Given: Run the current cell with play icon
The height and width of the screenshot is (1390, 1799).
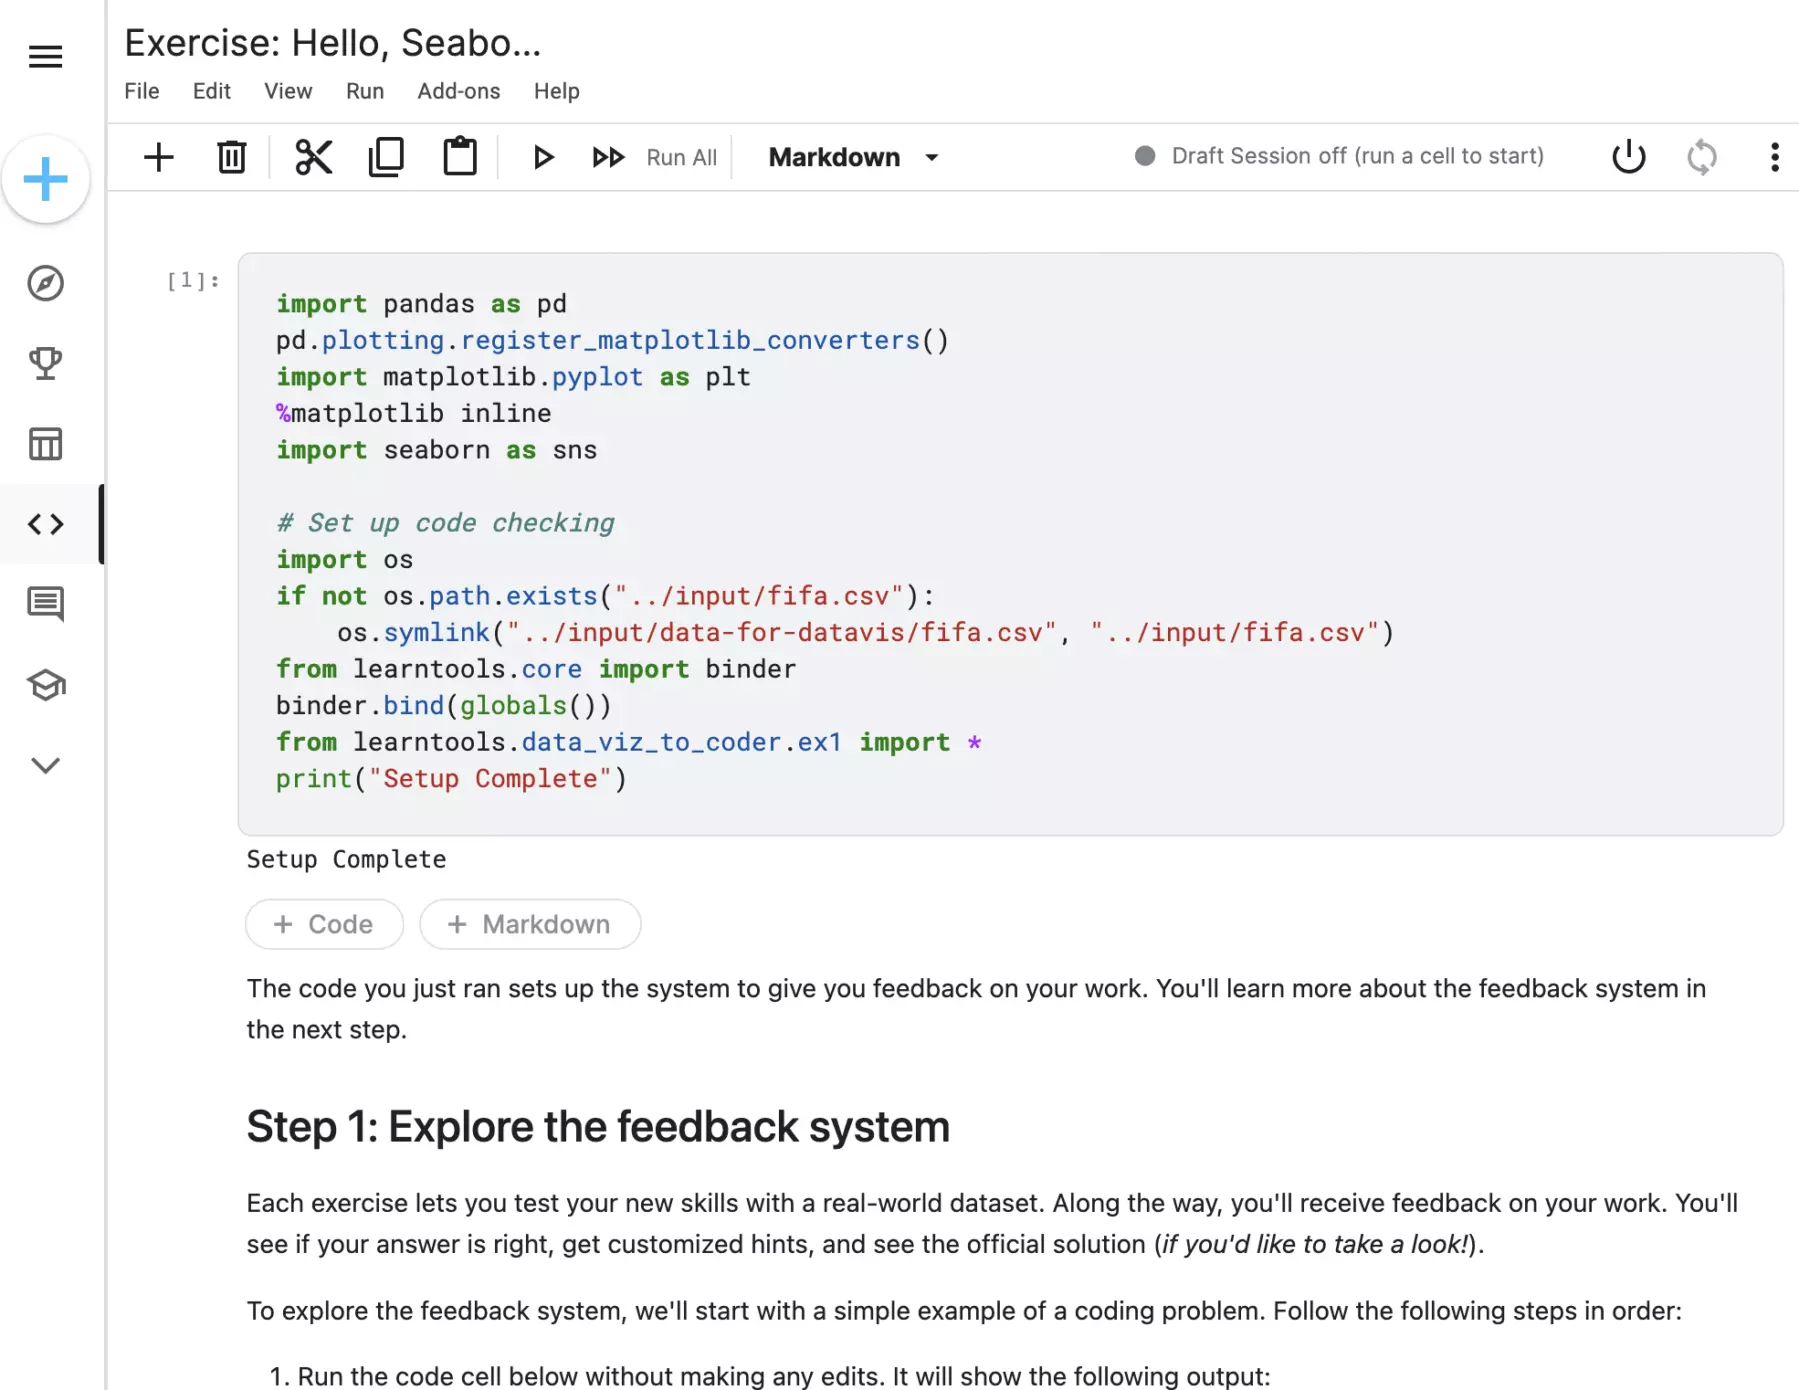Looking at the screenshot, I should pos(543,157).
